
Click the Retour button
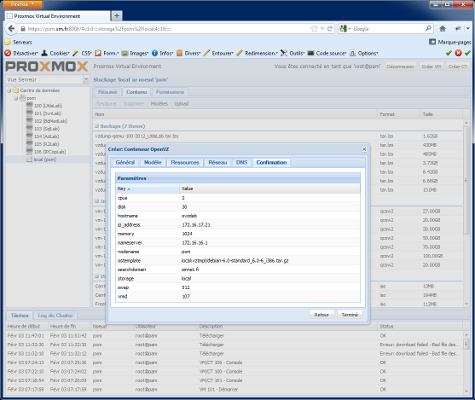click(322, 314)
